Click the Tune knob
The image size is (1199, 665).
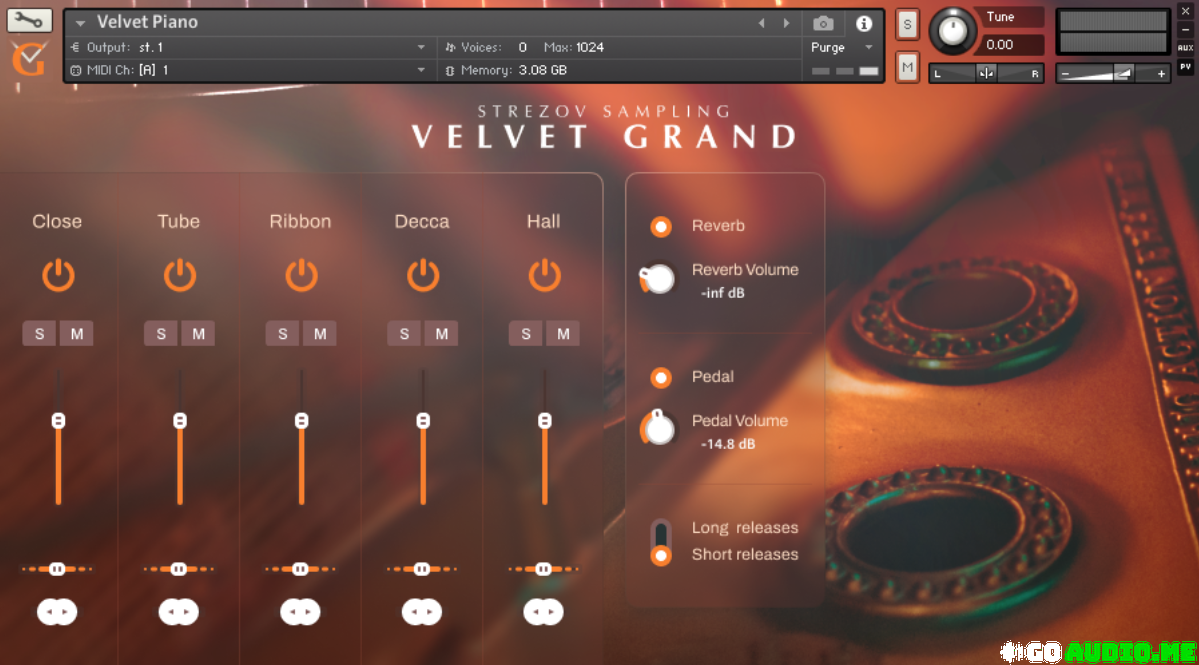952,31
